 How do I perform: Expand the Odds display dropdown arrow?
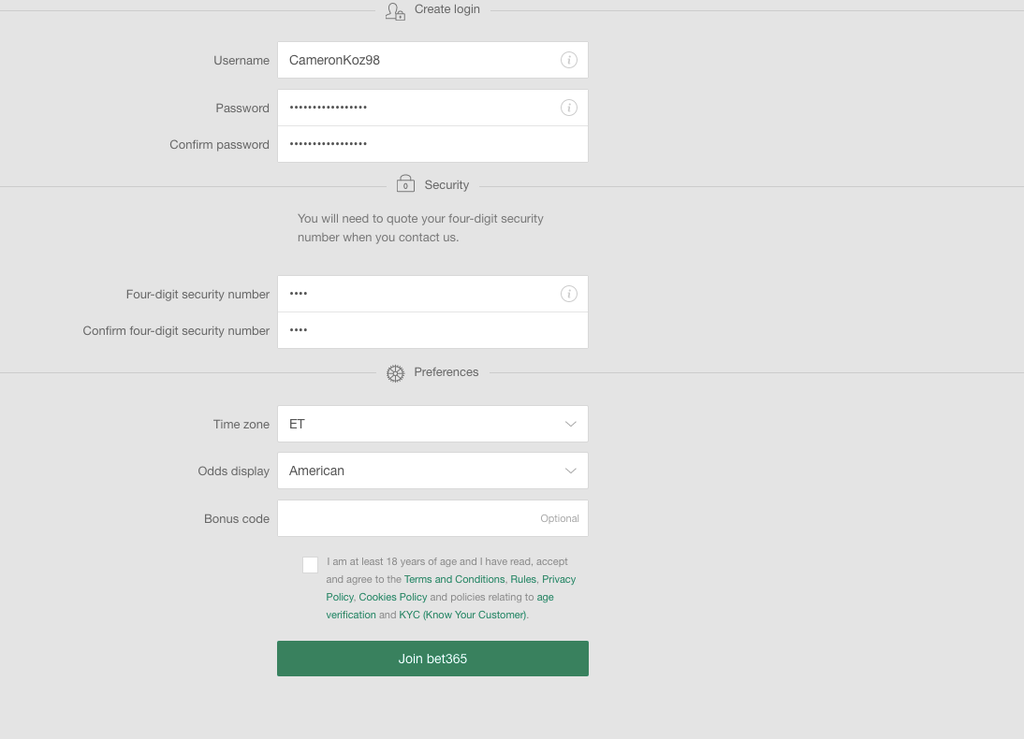pyautogui.click(x=570, y=471)
